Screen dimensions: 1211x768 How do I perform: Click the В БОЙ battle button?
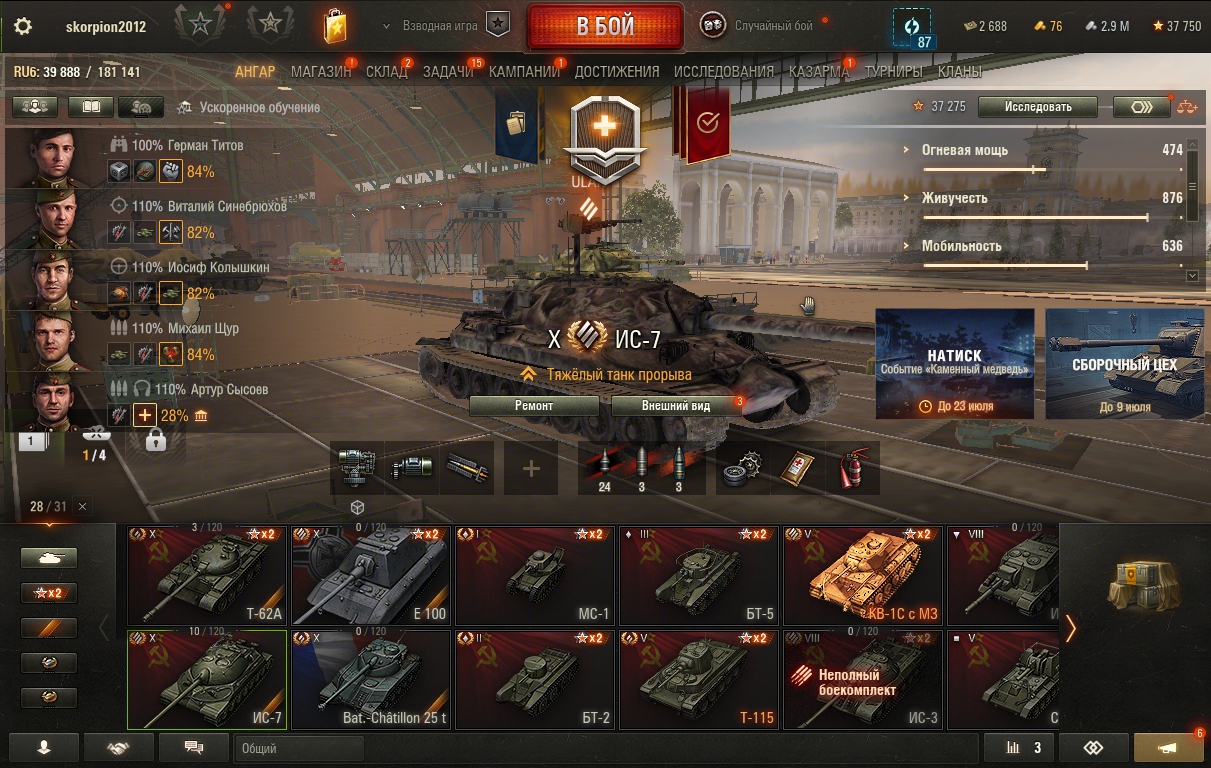[x=605, y=27]
